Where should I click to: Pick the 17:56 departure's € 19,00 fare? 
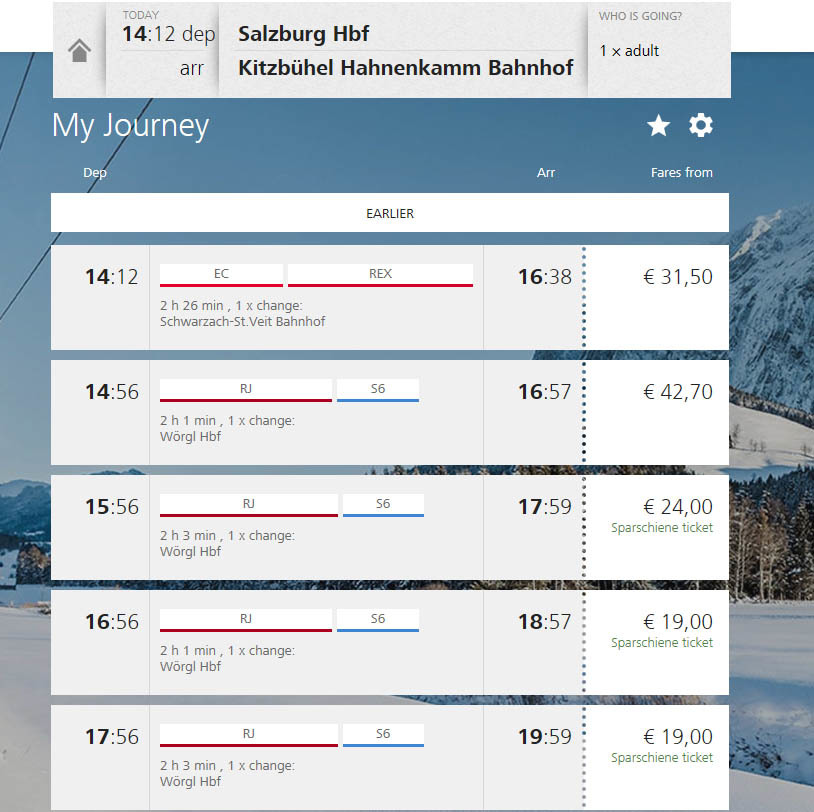[677, 737]
